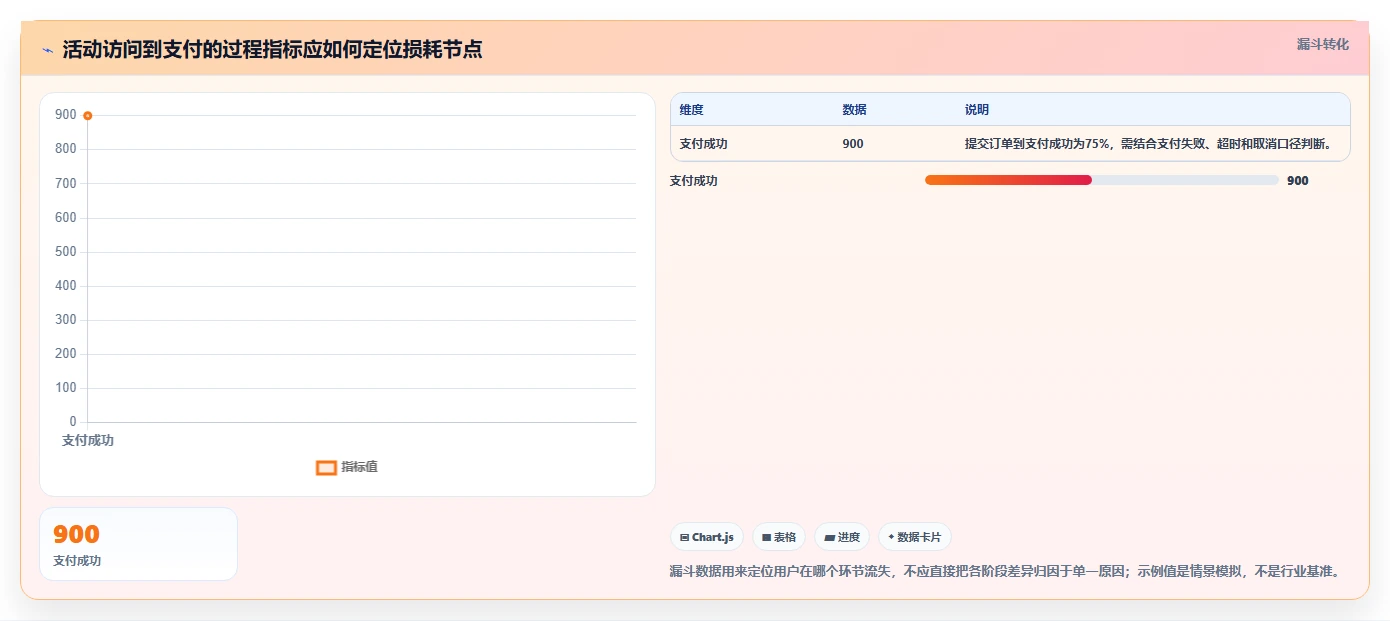Click the 漏斗转化 label in the header
1390x621 pixels.
pos(1322,44)
